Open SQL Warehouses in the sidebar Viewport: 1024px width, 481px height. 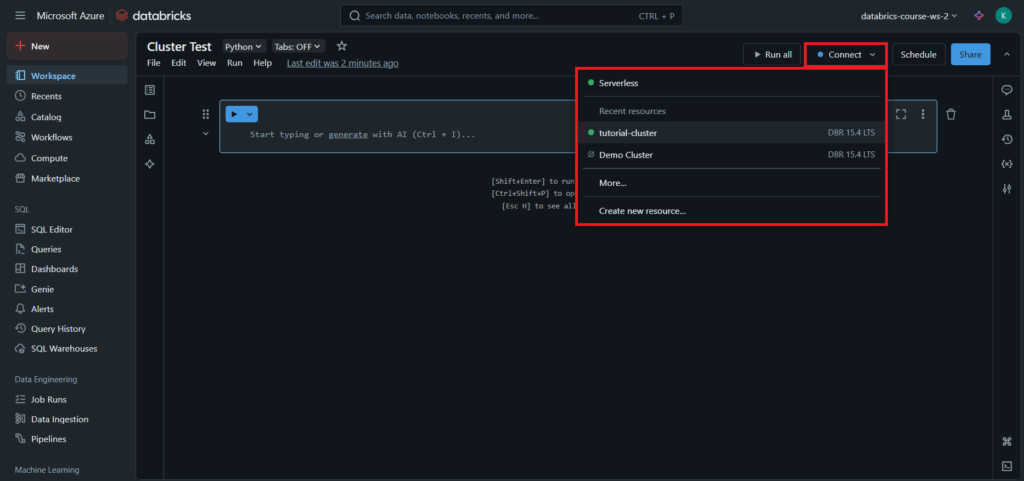point(67,349)
